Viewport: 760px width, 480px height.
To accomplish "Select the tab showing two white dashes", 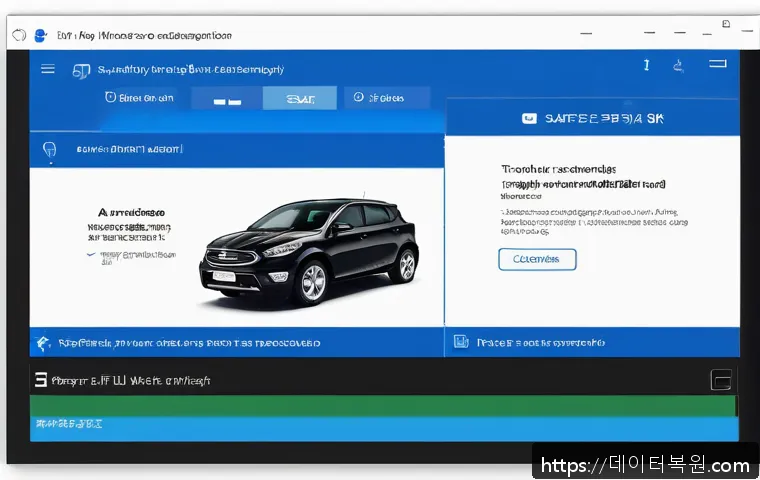I will (x=227, y=99).
